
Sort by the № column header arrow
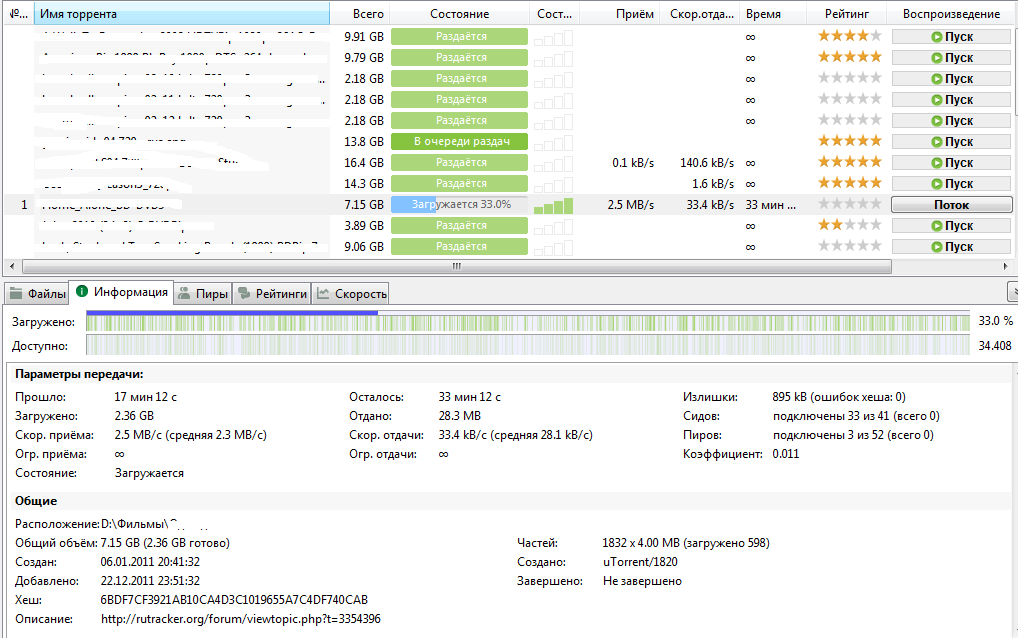pyautogui.click(x=17, y=14)
